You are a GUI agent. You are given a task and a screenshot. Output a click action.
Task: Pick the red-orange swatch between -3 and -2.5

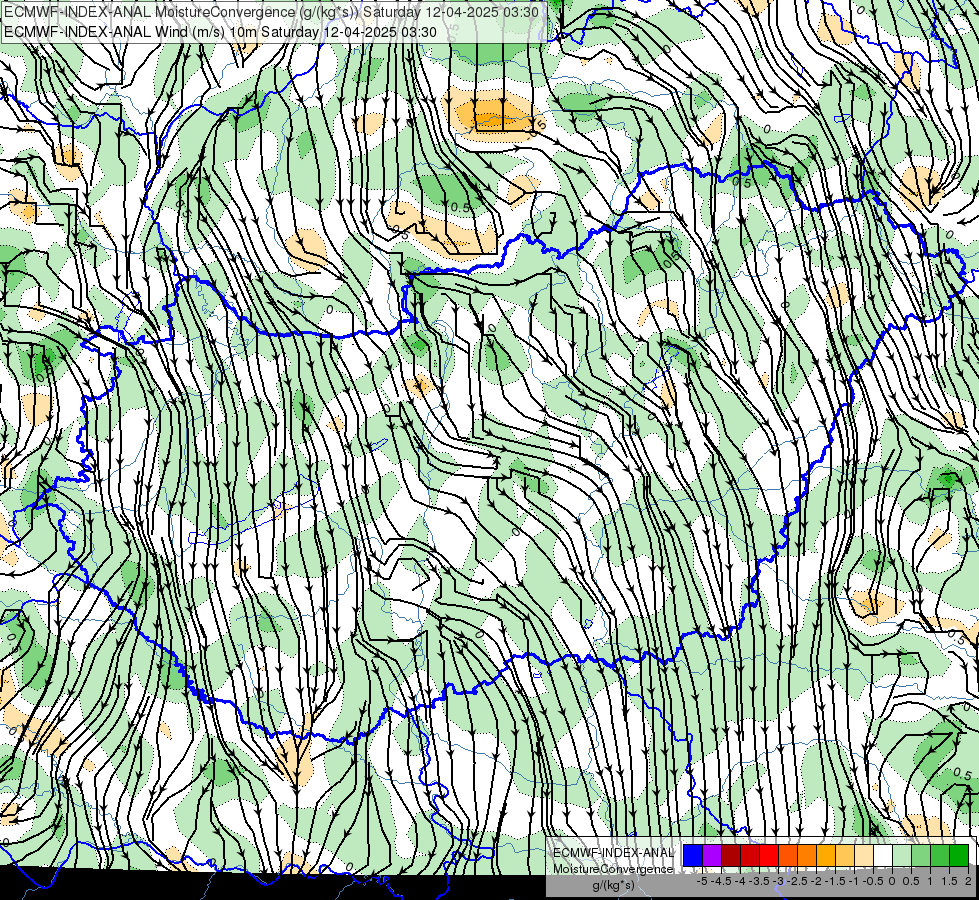point(788,855)
